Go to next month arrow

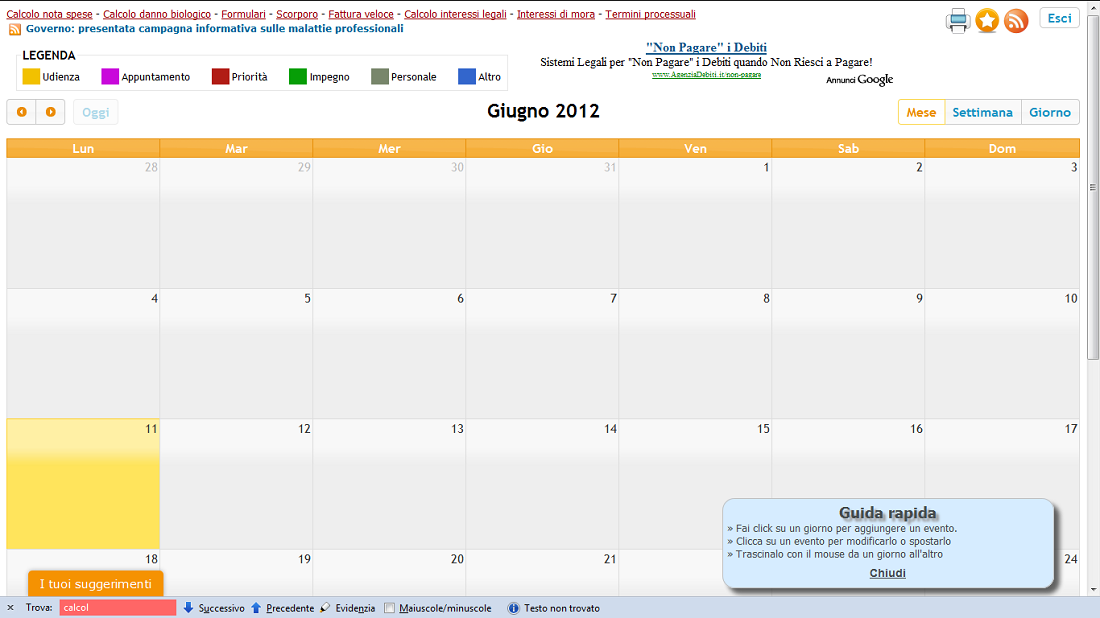tap(51, 112)
